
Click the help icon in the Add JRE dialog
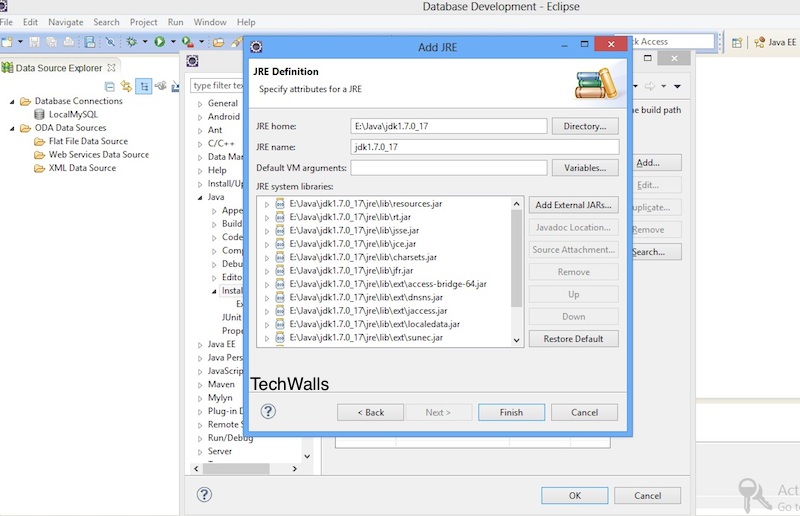click(268, 411)
